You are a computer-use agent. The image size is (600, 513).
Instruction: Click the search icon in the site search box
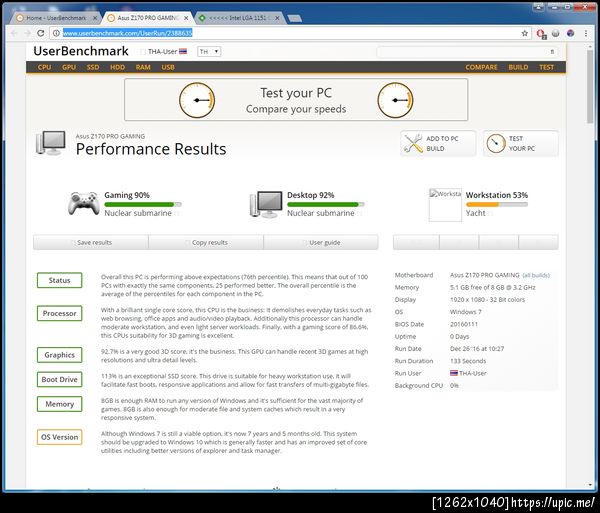552,52
